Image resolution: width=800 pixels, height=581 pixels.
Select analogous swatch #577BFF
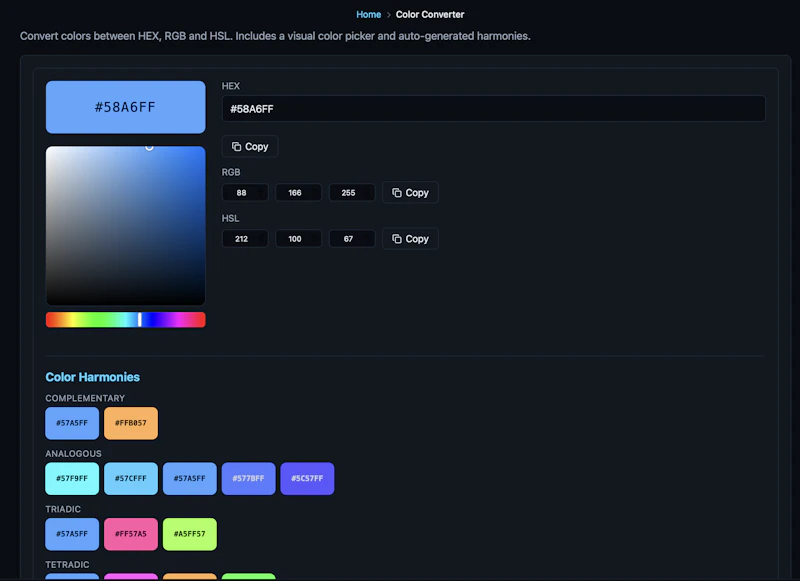(x=248, y=478)
